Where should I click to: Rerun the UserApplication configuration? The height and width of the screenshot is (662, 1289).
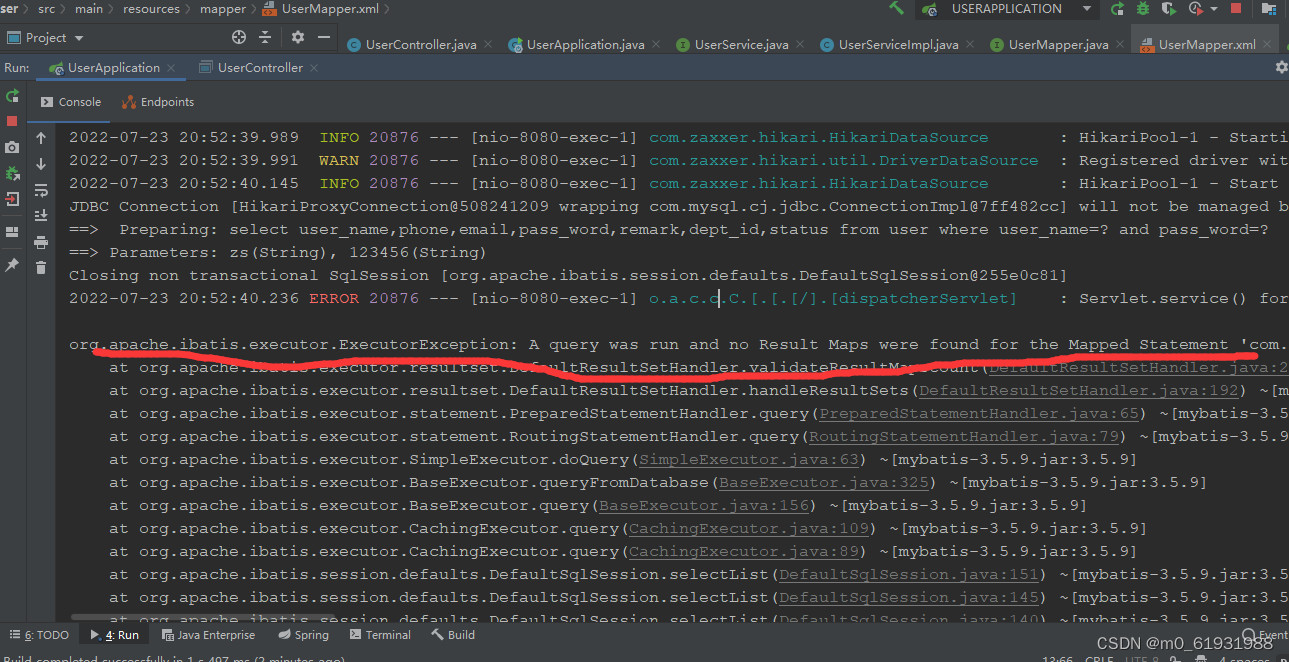pyautogui.click(x=12, y=95)
